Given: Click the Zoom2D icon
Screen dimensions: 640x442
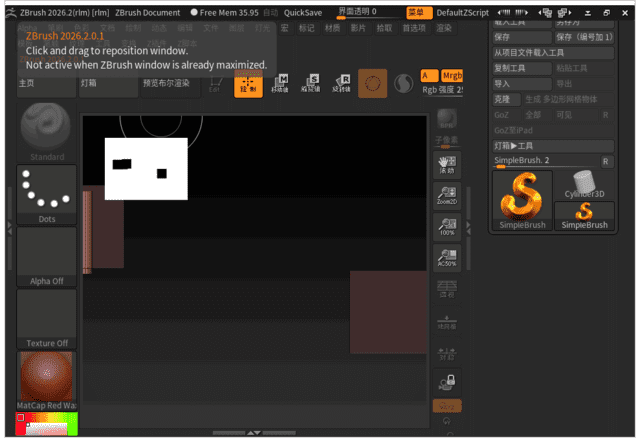Looking at the screenshot, I should tap(447, 196).
